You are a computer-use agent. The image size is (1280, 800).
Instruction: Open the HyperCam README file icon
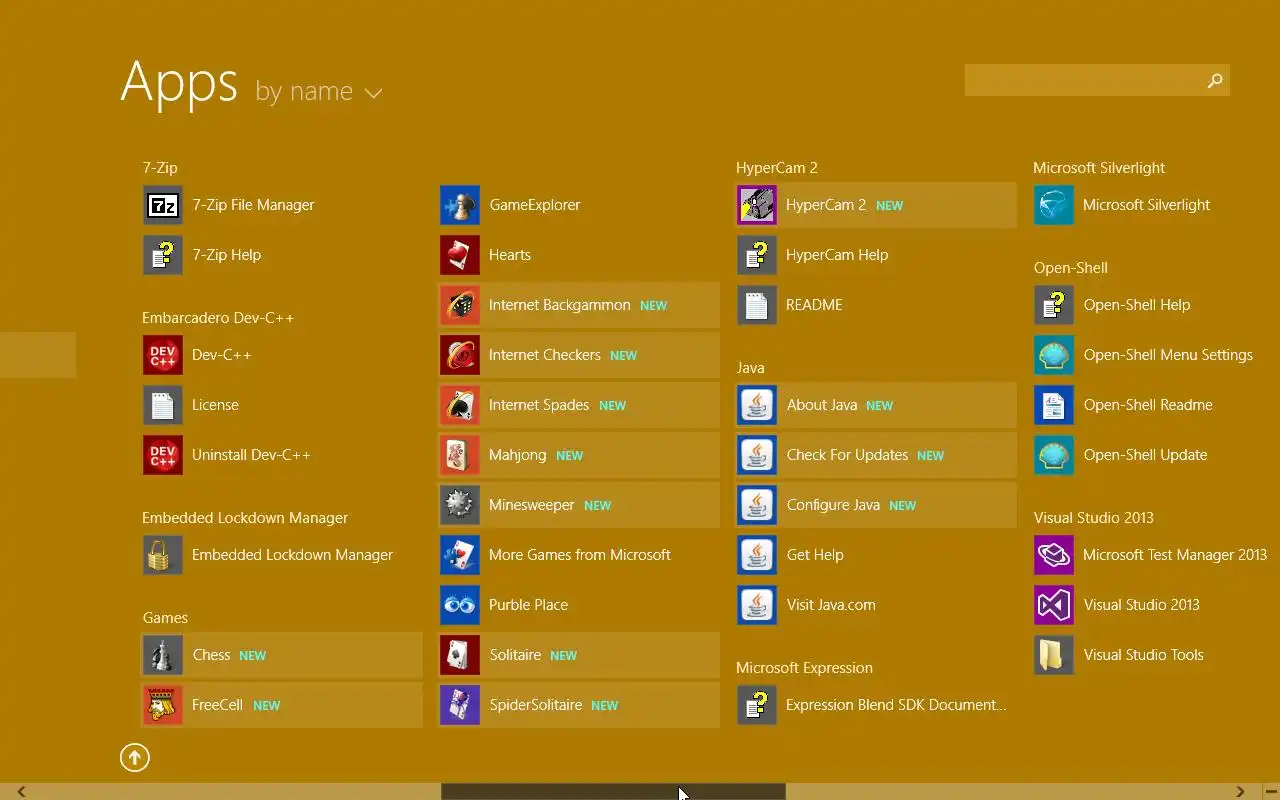coord(757,305)
